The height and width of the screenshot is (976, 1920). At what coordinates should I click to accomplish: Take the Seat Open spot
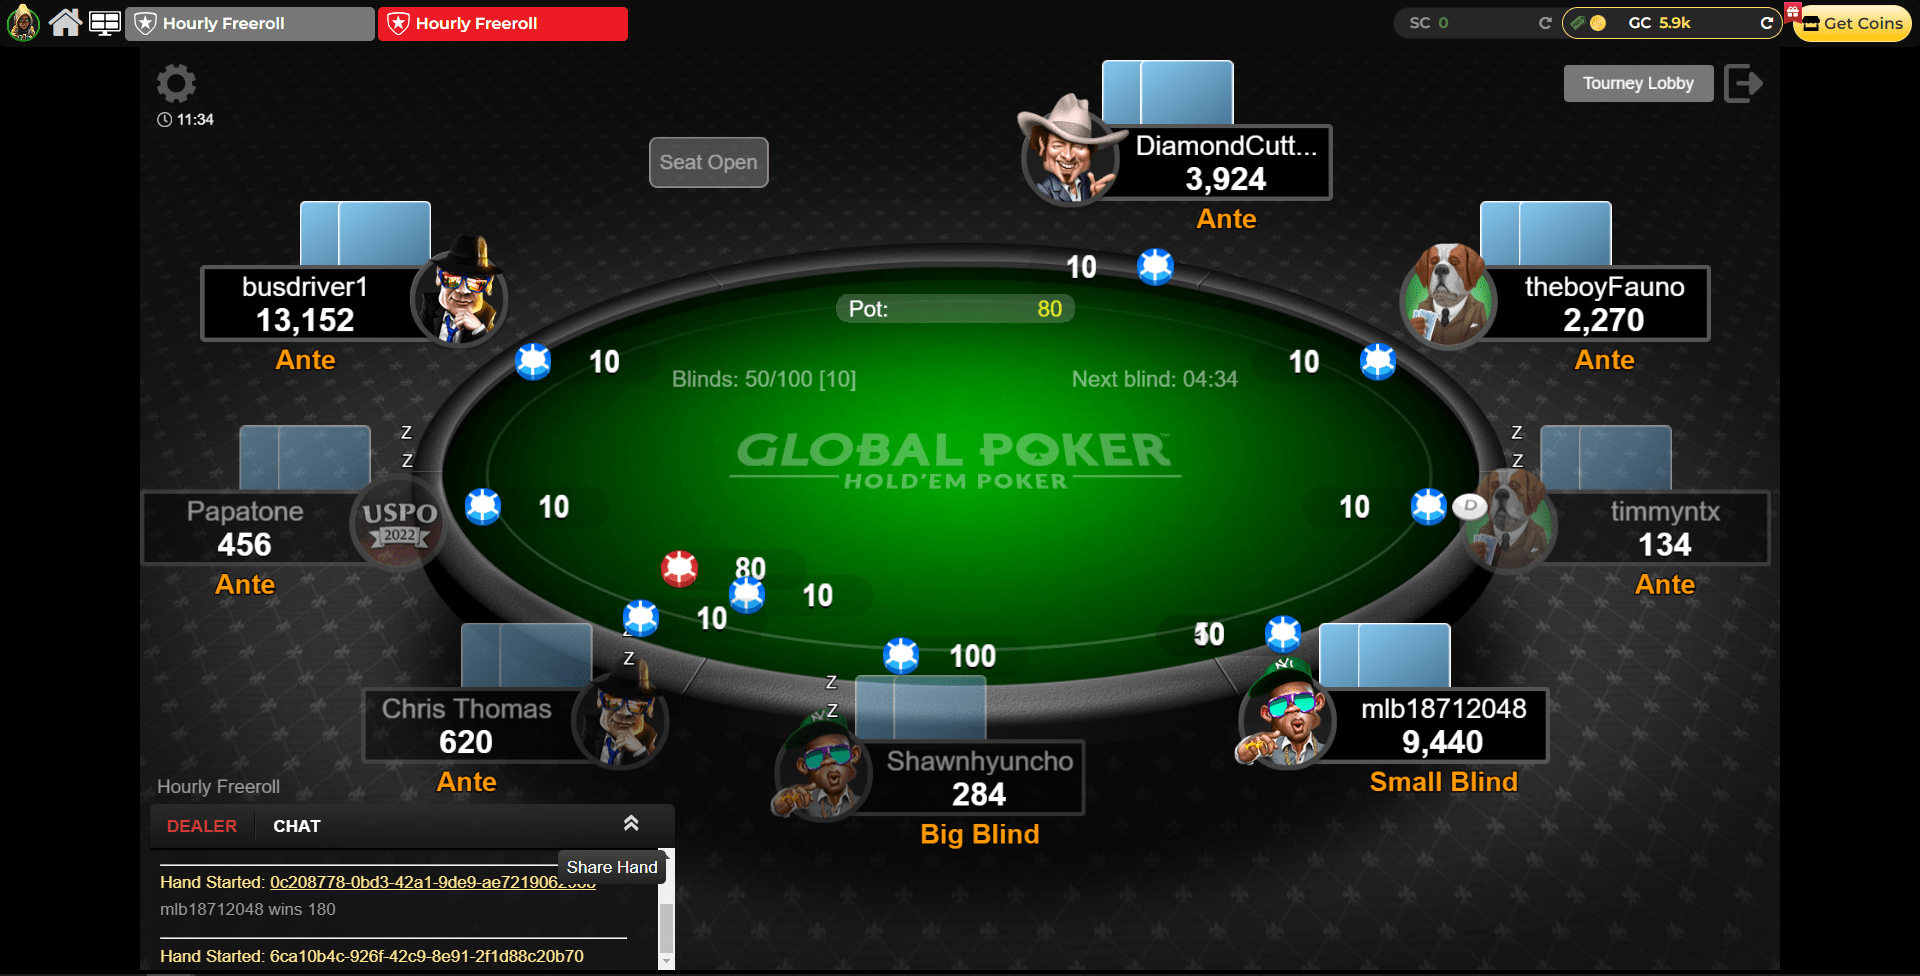pos(708,162)
